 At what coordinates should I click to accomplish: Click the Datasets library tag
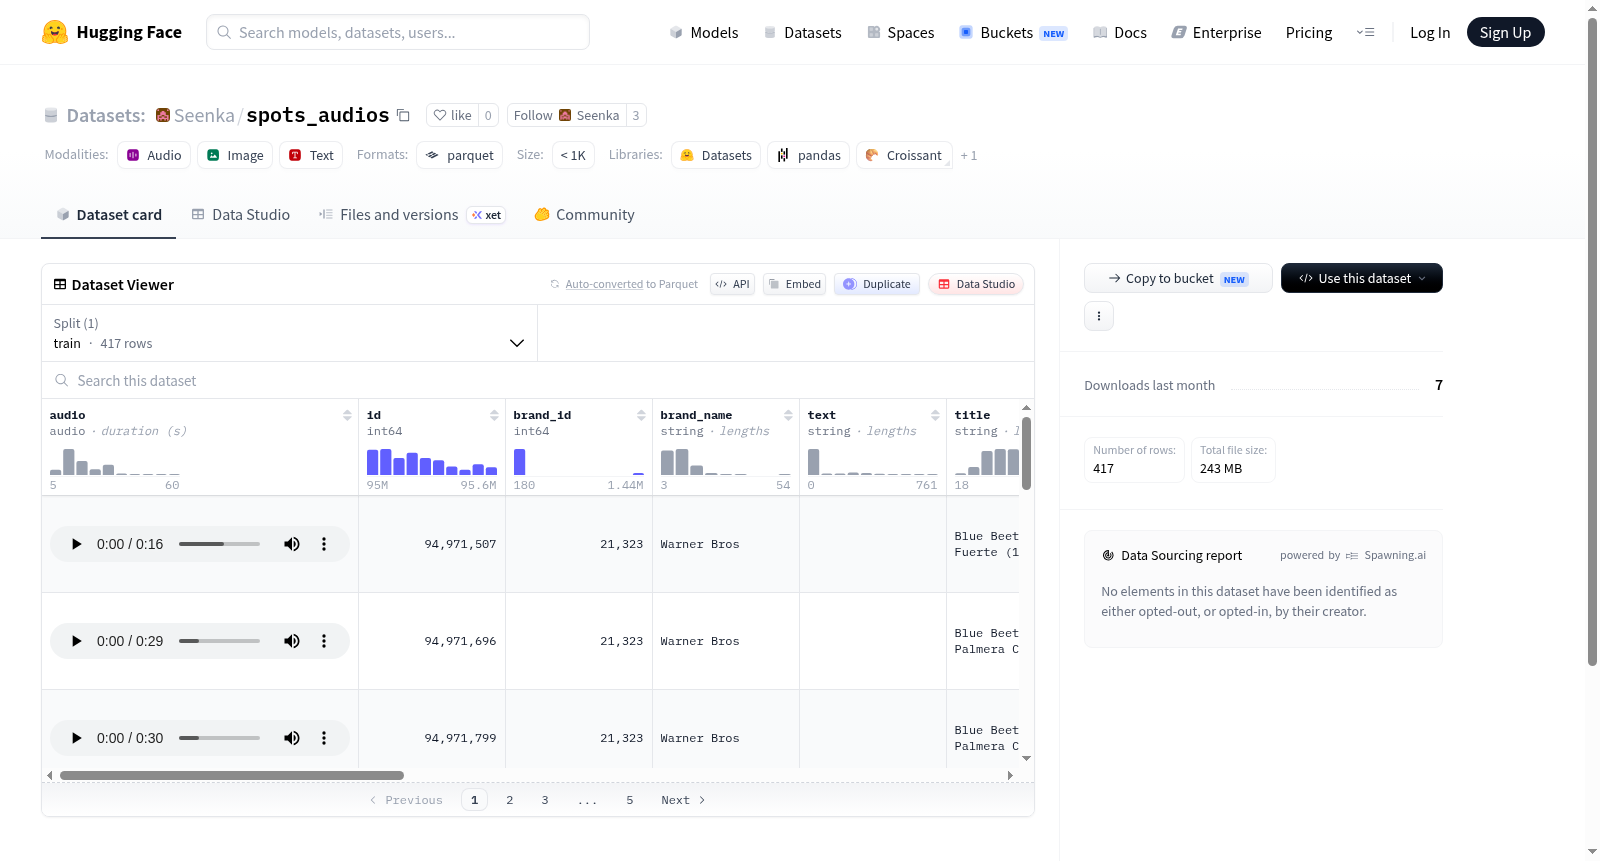[x=716, y=155]
